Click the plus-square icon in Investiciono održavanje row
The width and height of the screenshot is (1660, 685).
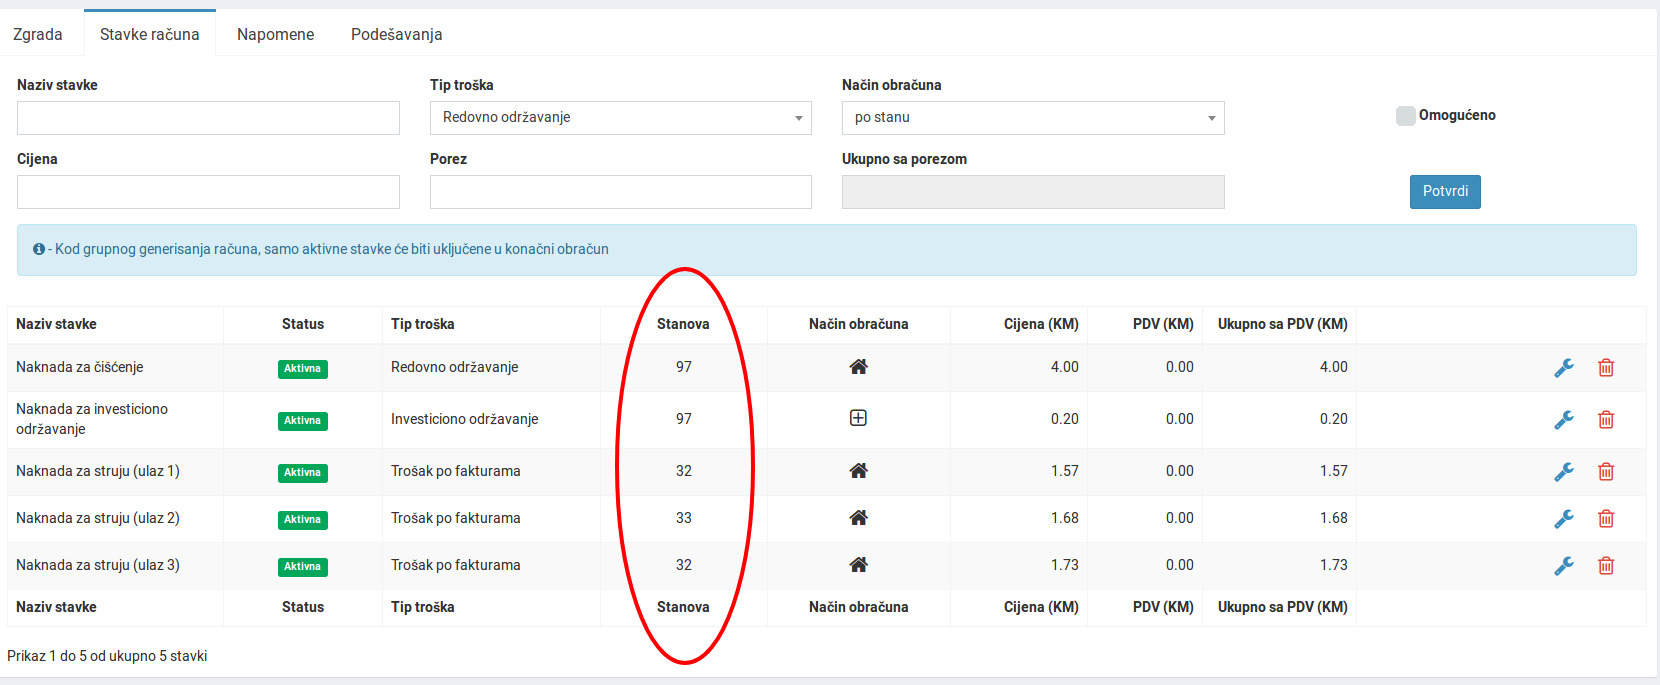pyautogui.click(x=858, y=418)
